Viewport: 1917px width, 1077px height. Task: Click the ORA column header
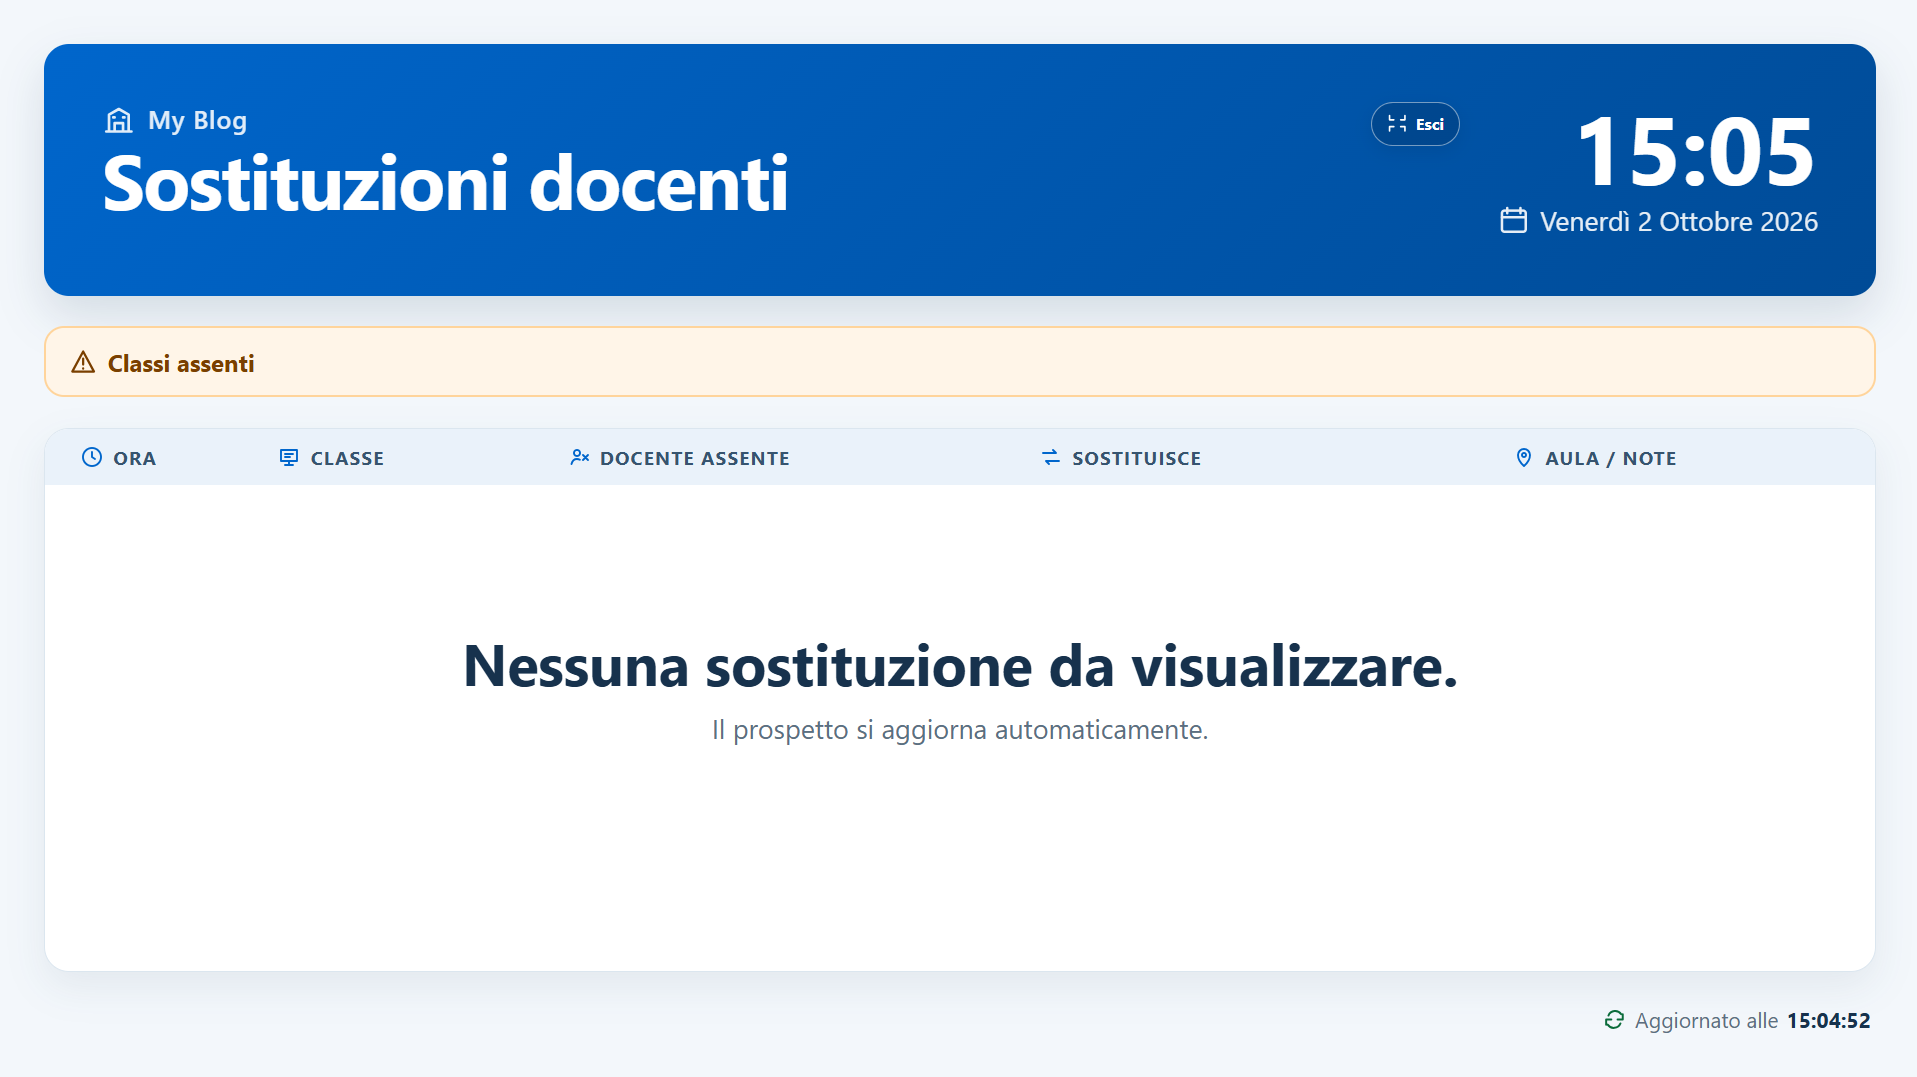click(134, 458)
